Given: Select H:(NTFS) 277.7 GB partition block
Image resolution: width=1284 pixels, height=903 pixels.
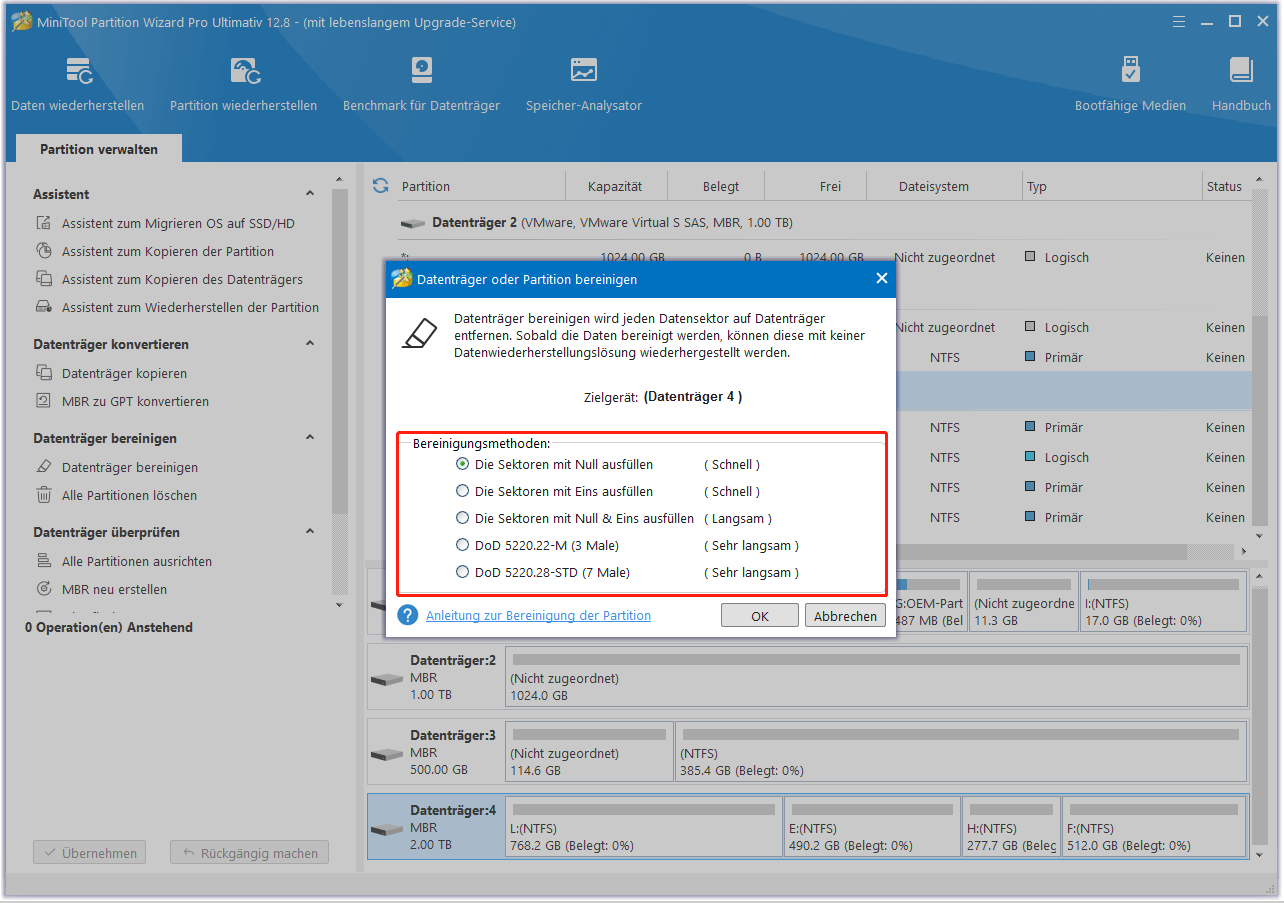Looking at the screenshot, I should [x=1011, y=827].
